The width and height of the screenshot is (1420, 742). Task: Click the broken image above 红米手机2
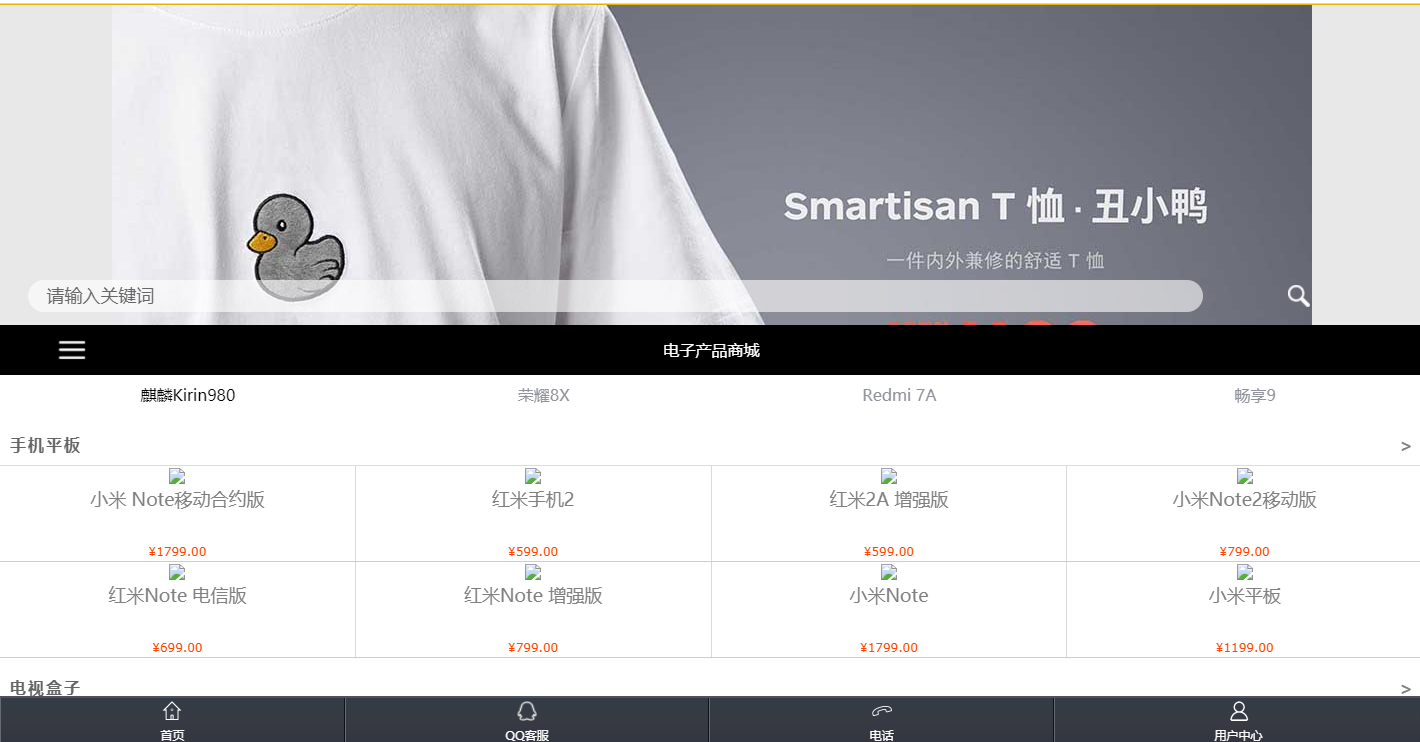point(533,476)
